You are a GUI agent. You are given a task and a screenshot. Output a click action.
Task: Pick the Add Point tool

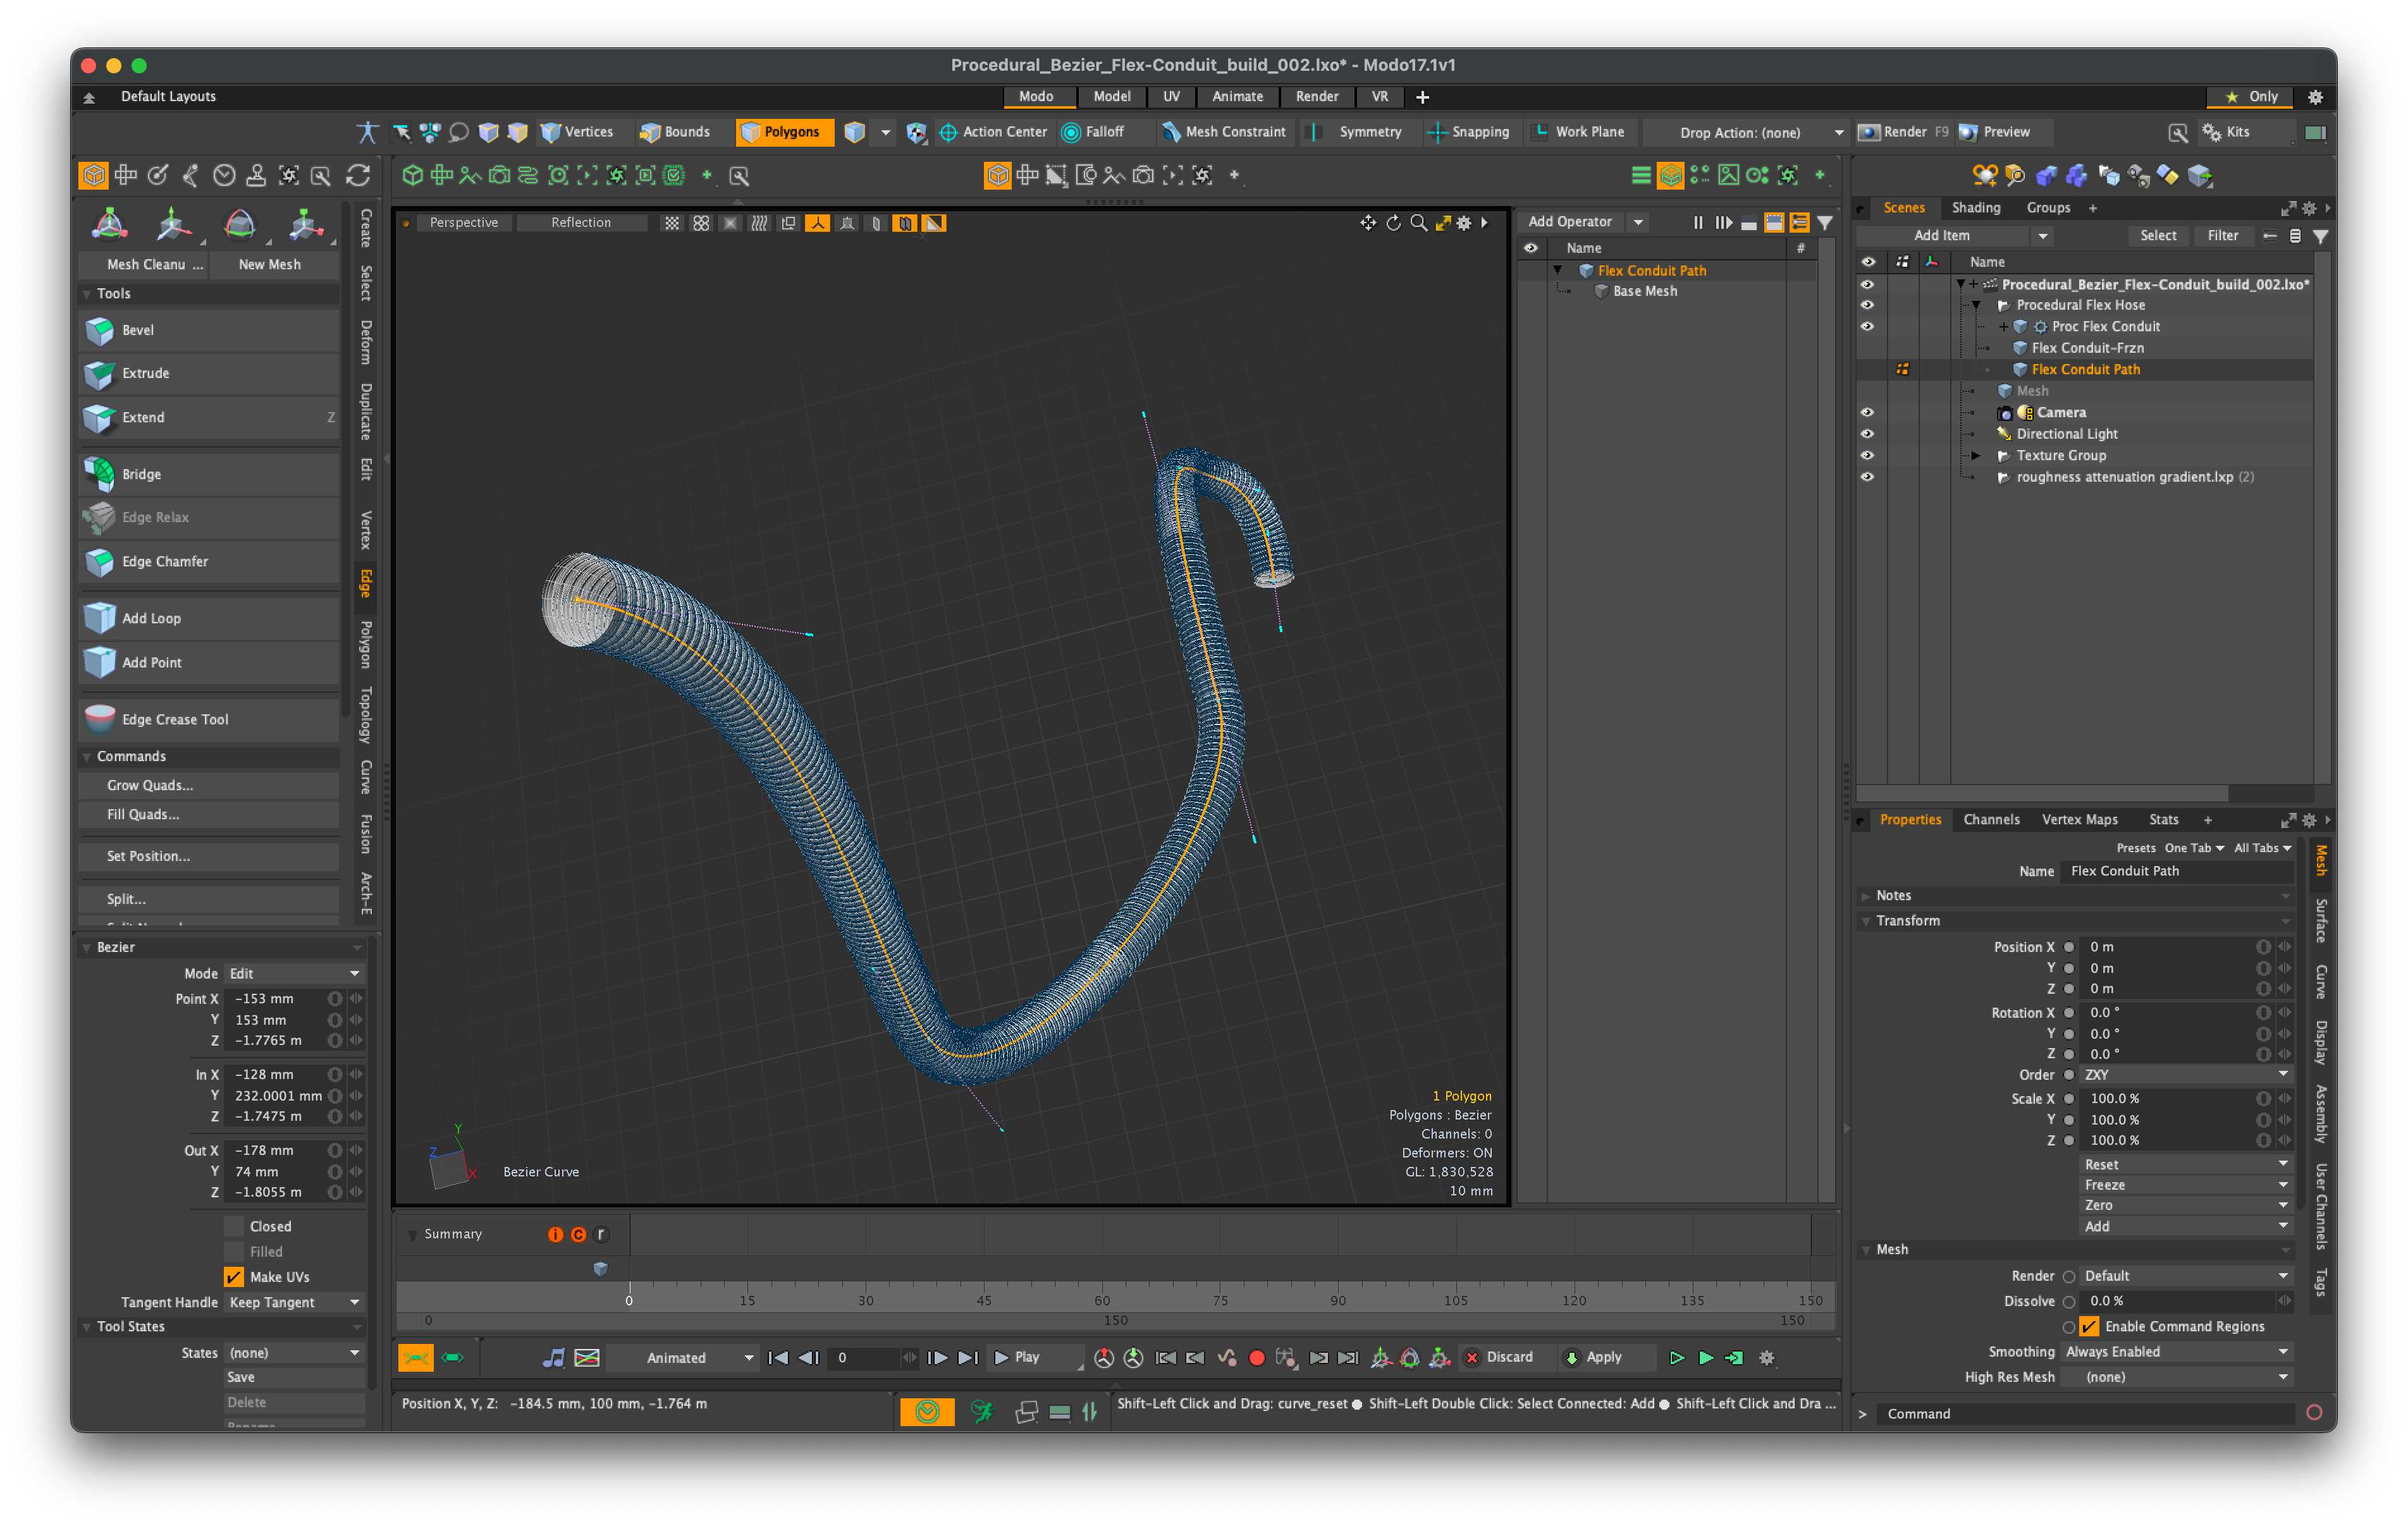click(x=209, y=662)
